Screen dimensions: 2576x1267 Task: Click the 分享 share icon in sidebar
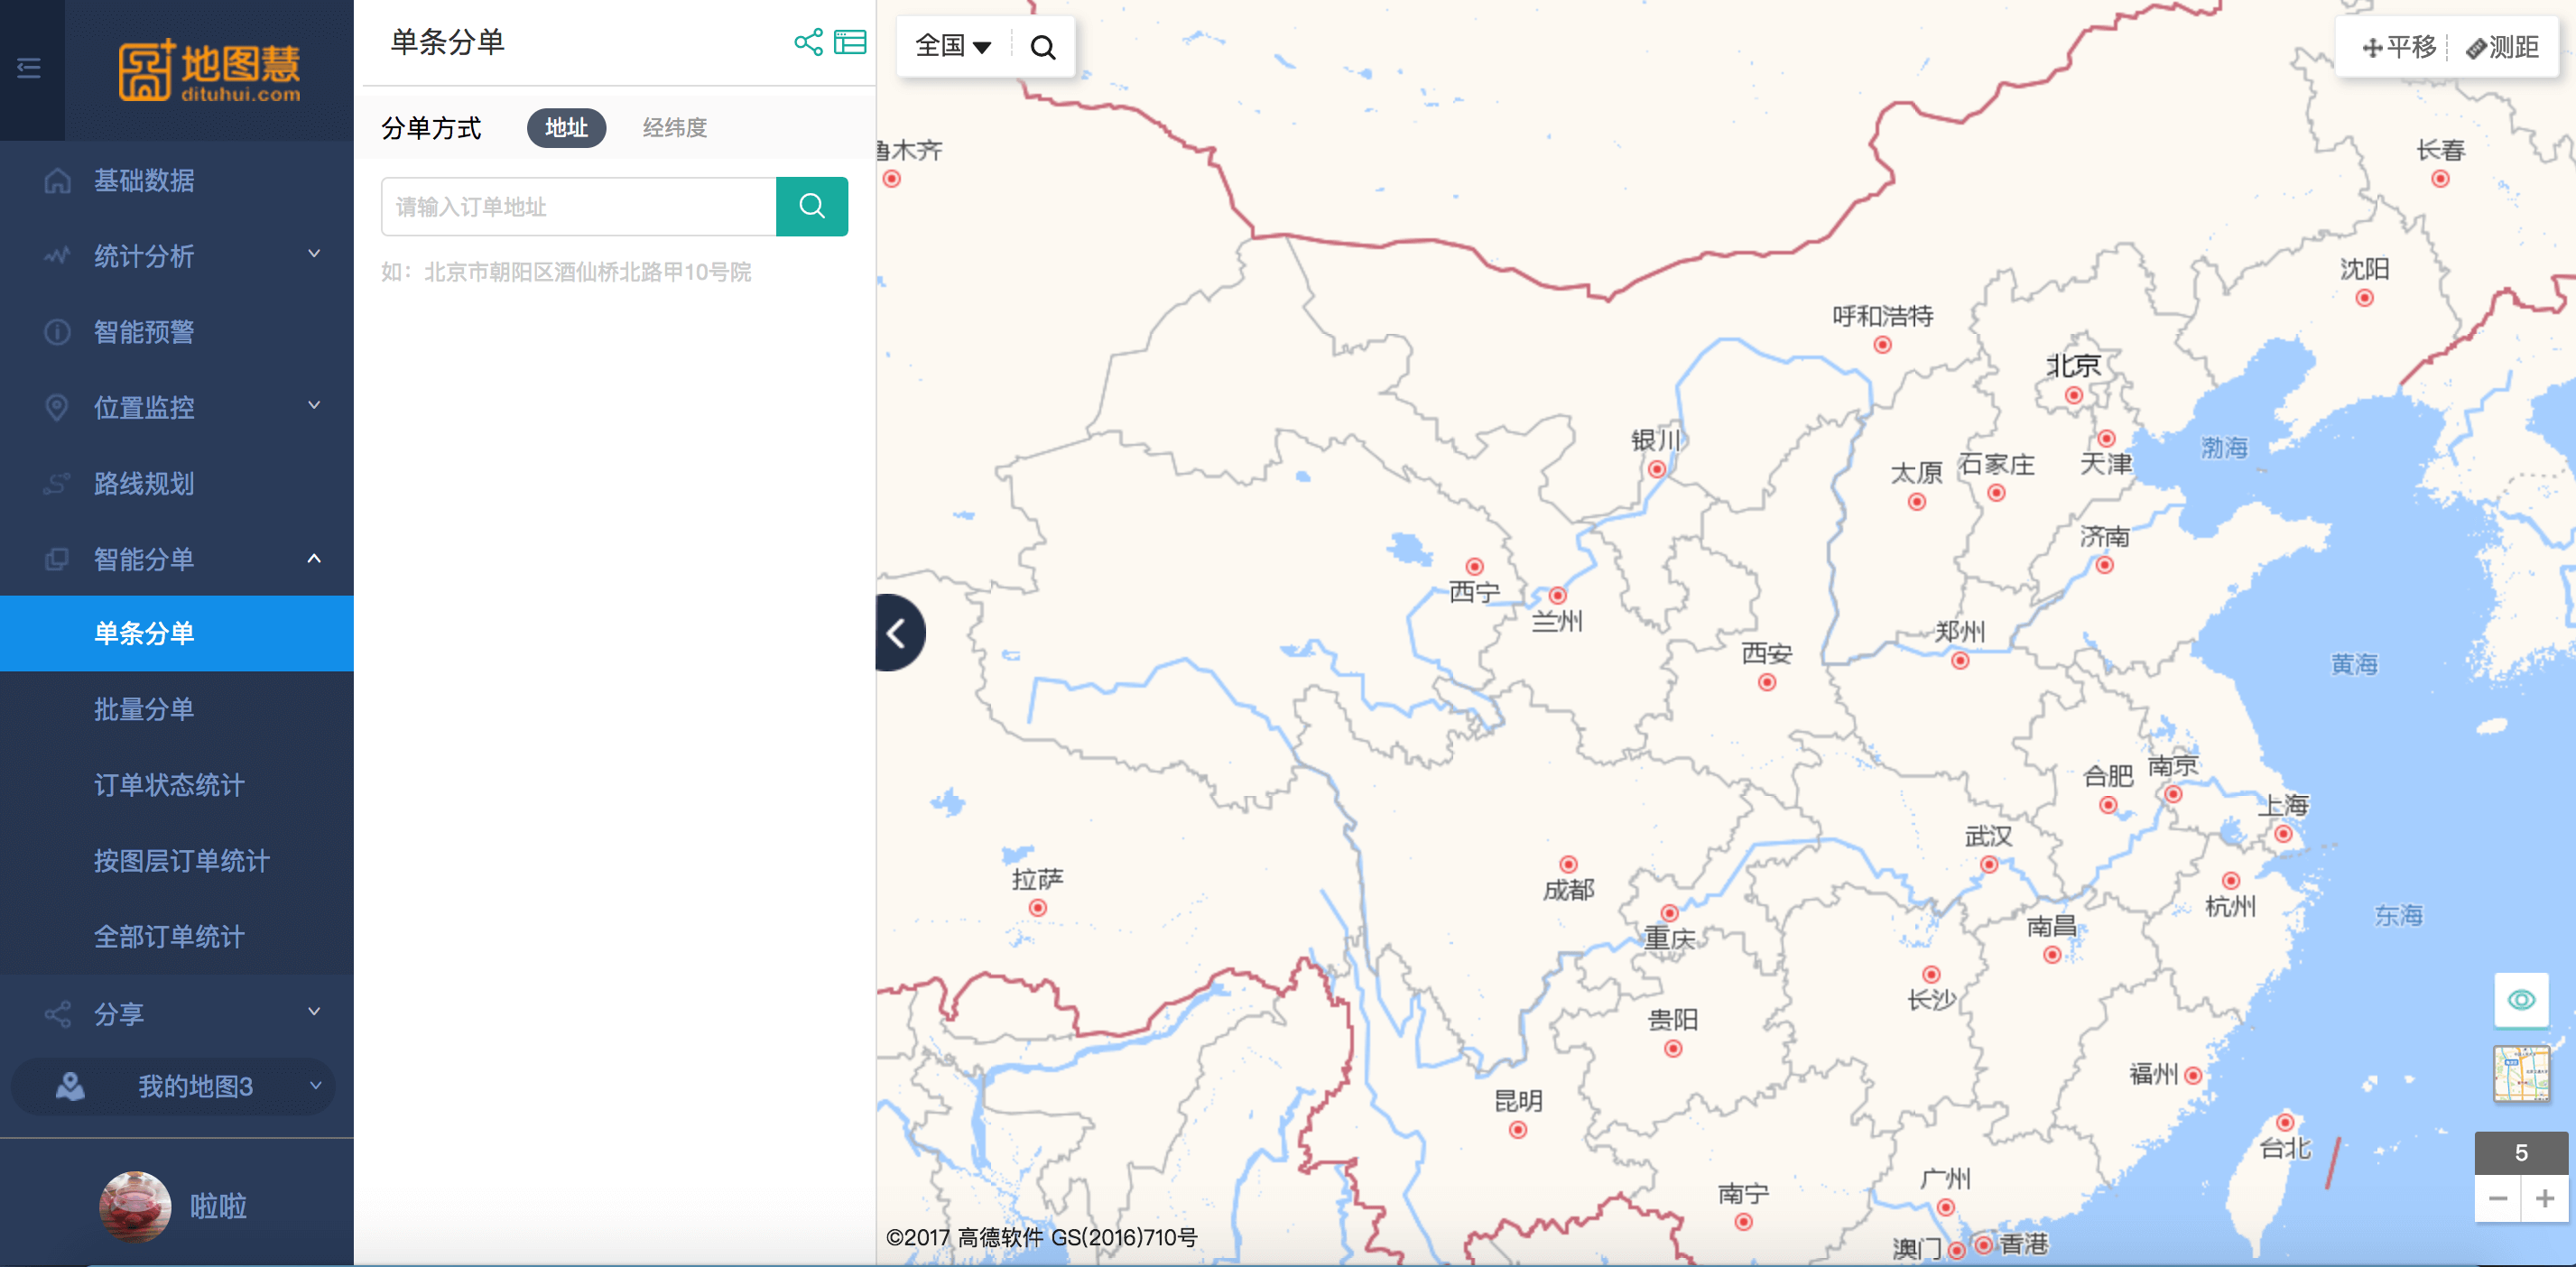click(58, 1014)
